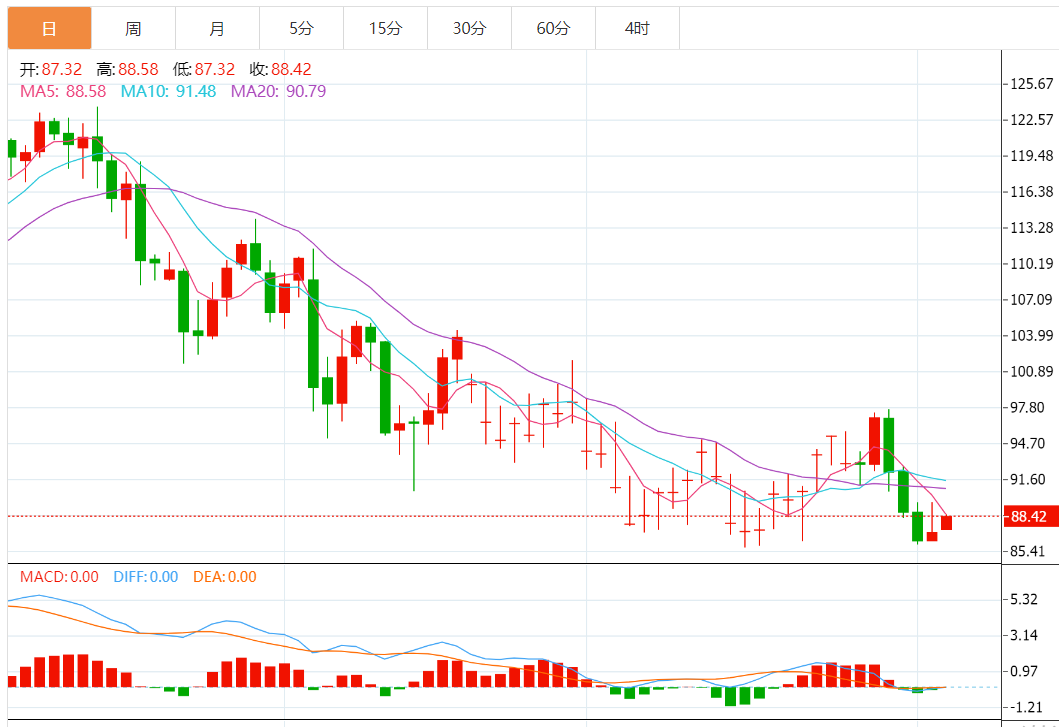The height and width of the screenshot is (727, 1059).
Task: Open the 15分 timeframe tab
Action: tap(385, 28)
